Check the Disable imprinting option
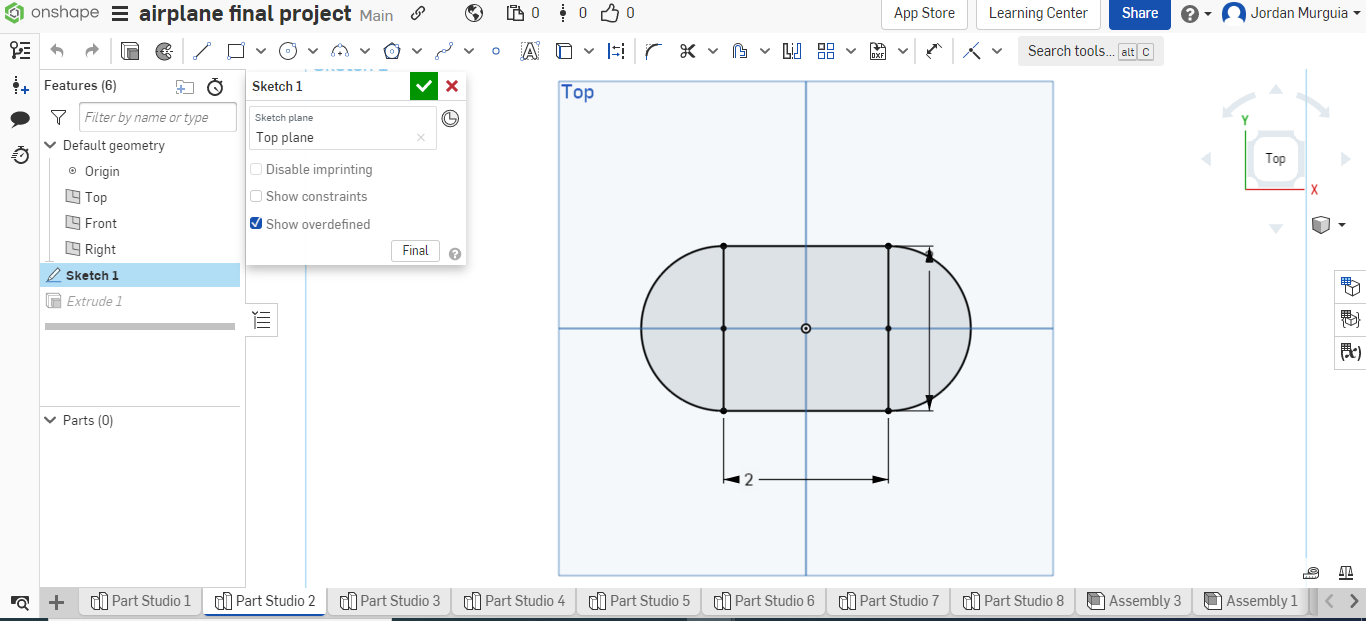Screen dimensions: 1366x621 [256, 169]
